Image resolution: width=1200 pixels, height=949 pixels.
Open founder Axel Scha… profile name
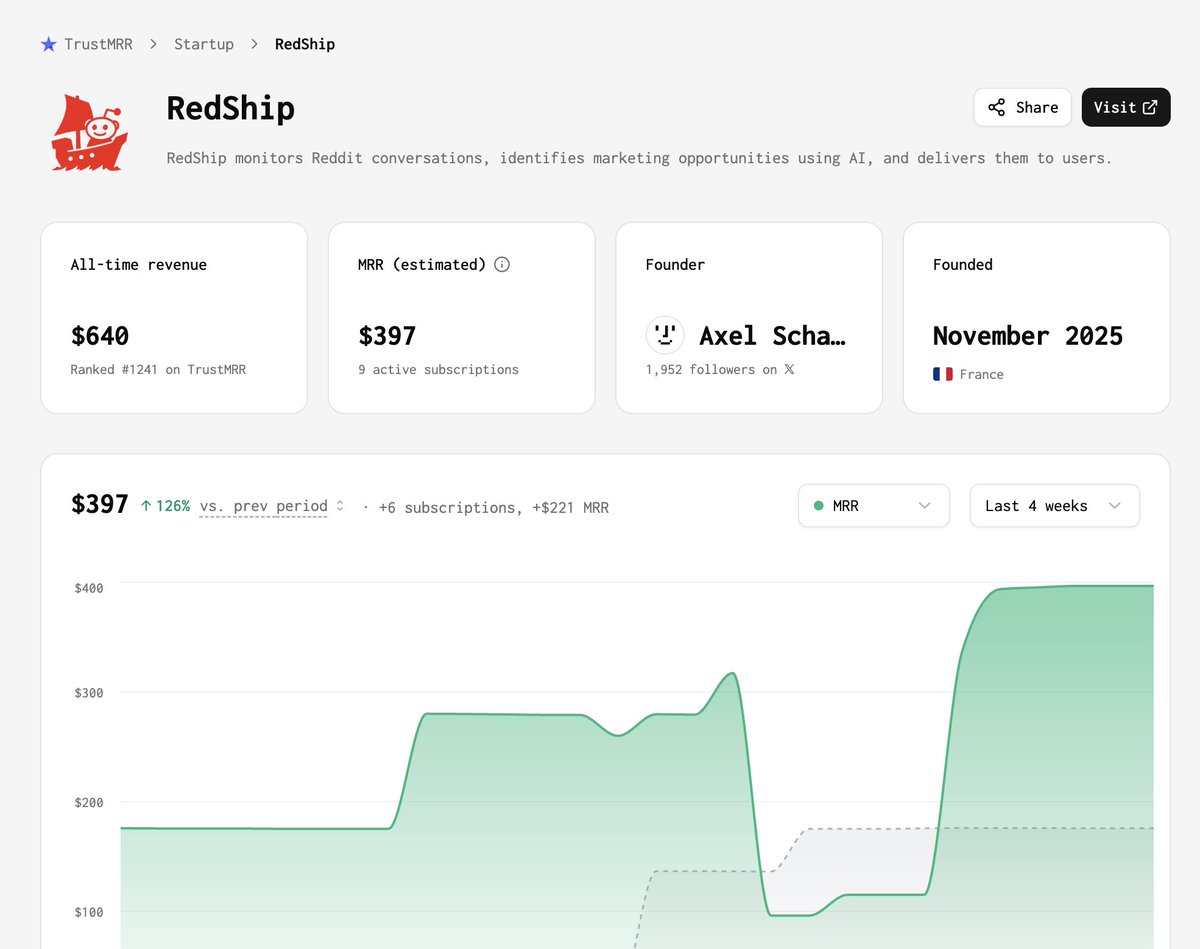pos(772,336)
